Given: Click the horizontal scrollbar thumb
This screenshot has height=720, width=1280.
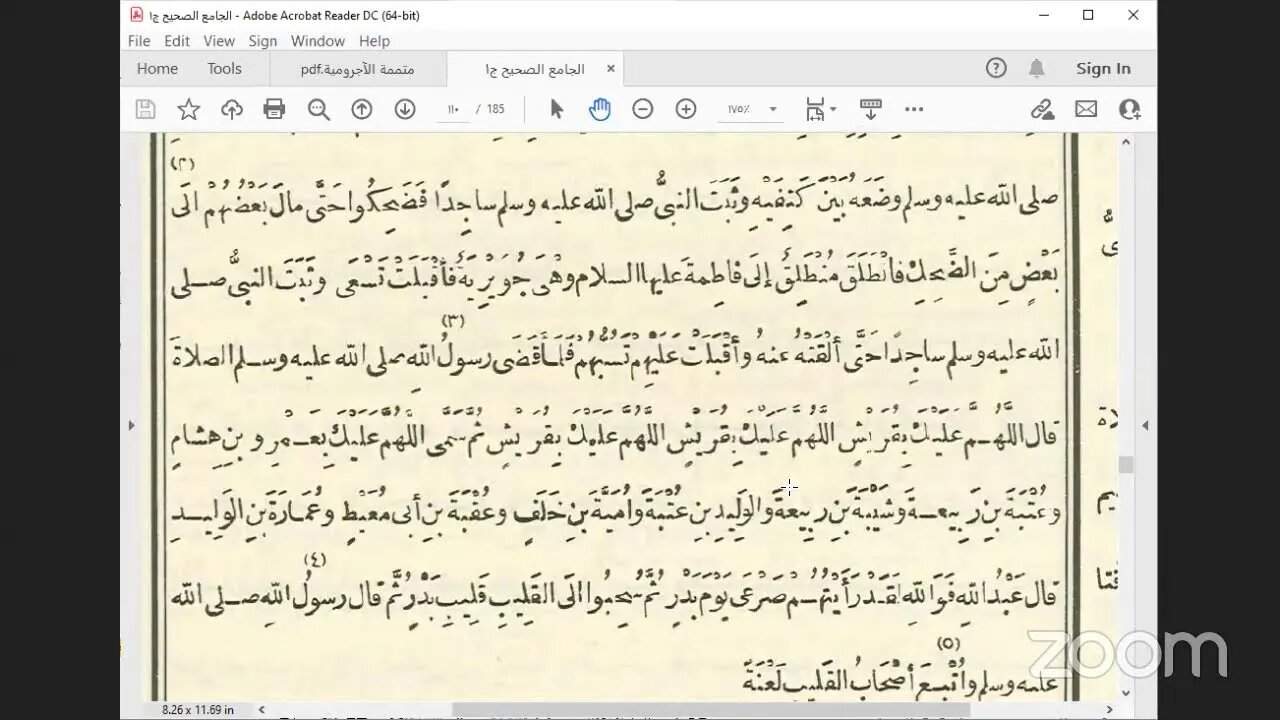Looking at the screenshot, I should point(711,710).
